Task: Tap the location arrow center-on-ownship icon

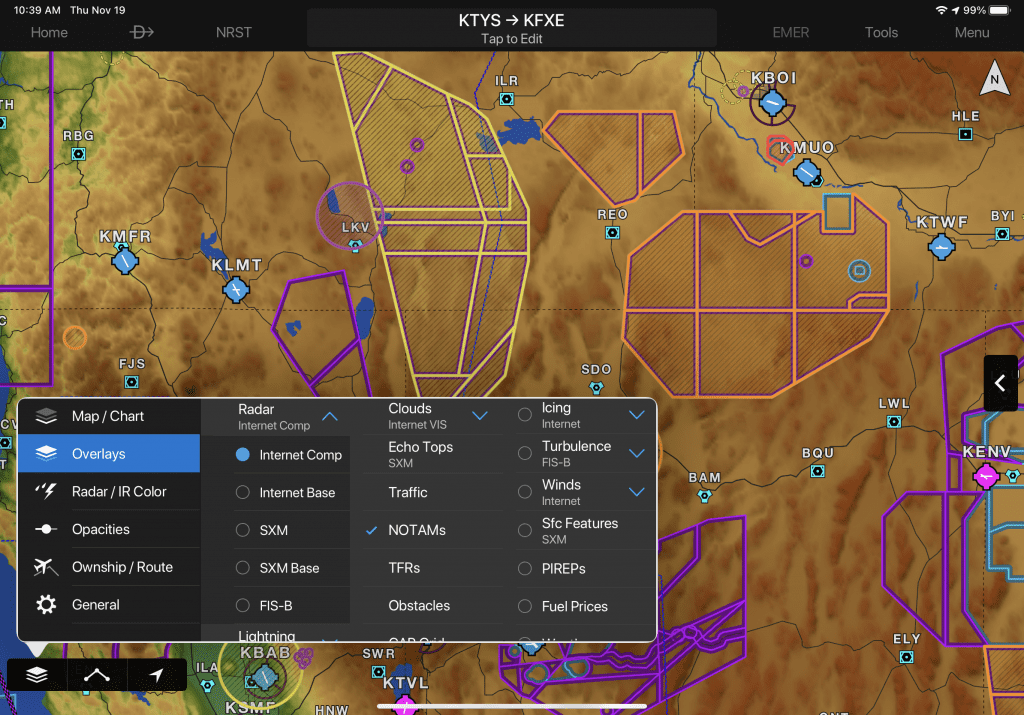Action: 156,675
